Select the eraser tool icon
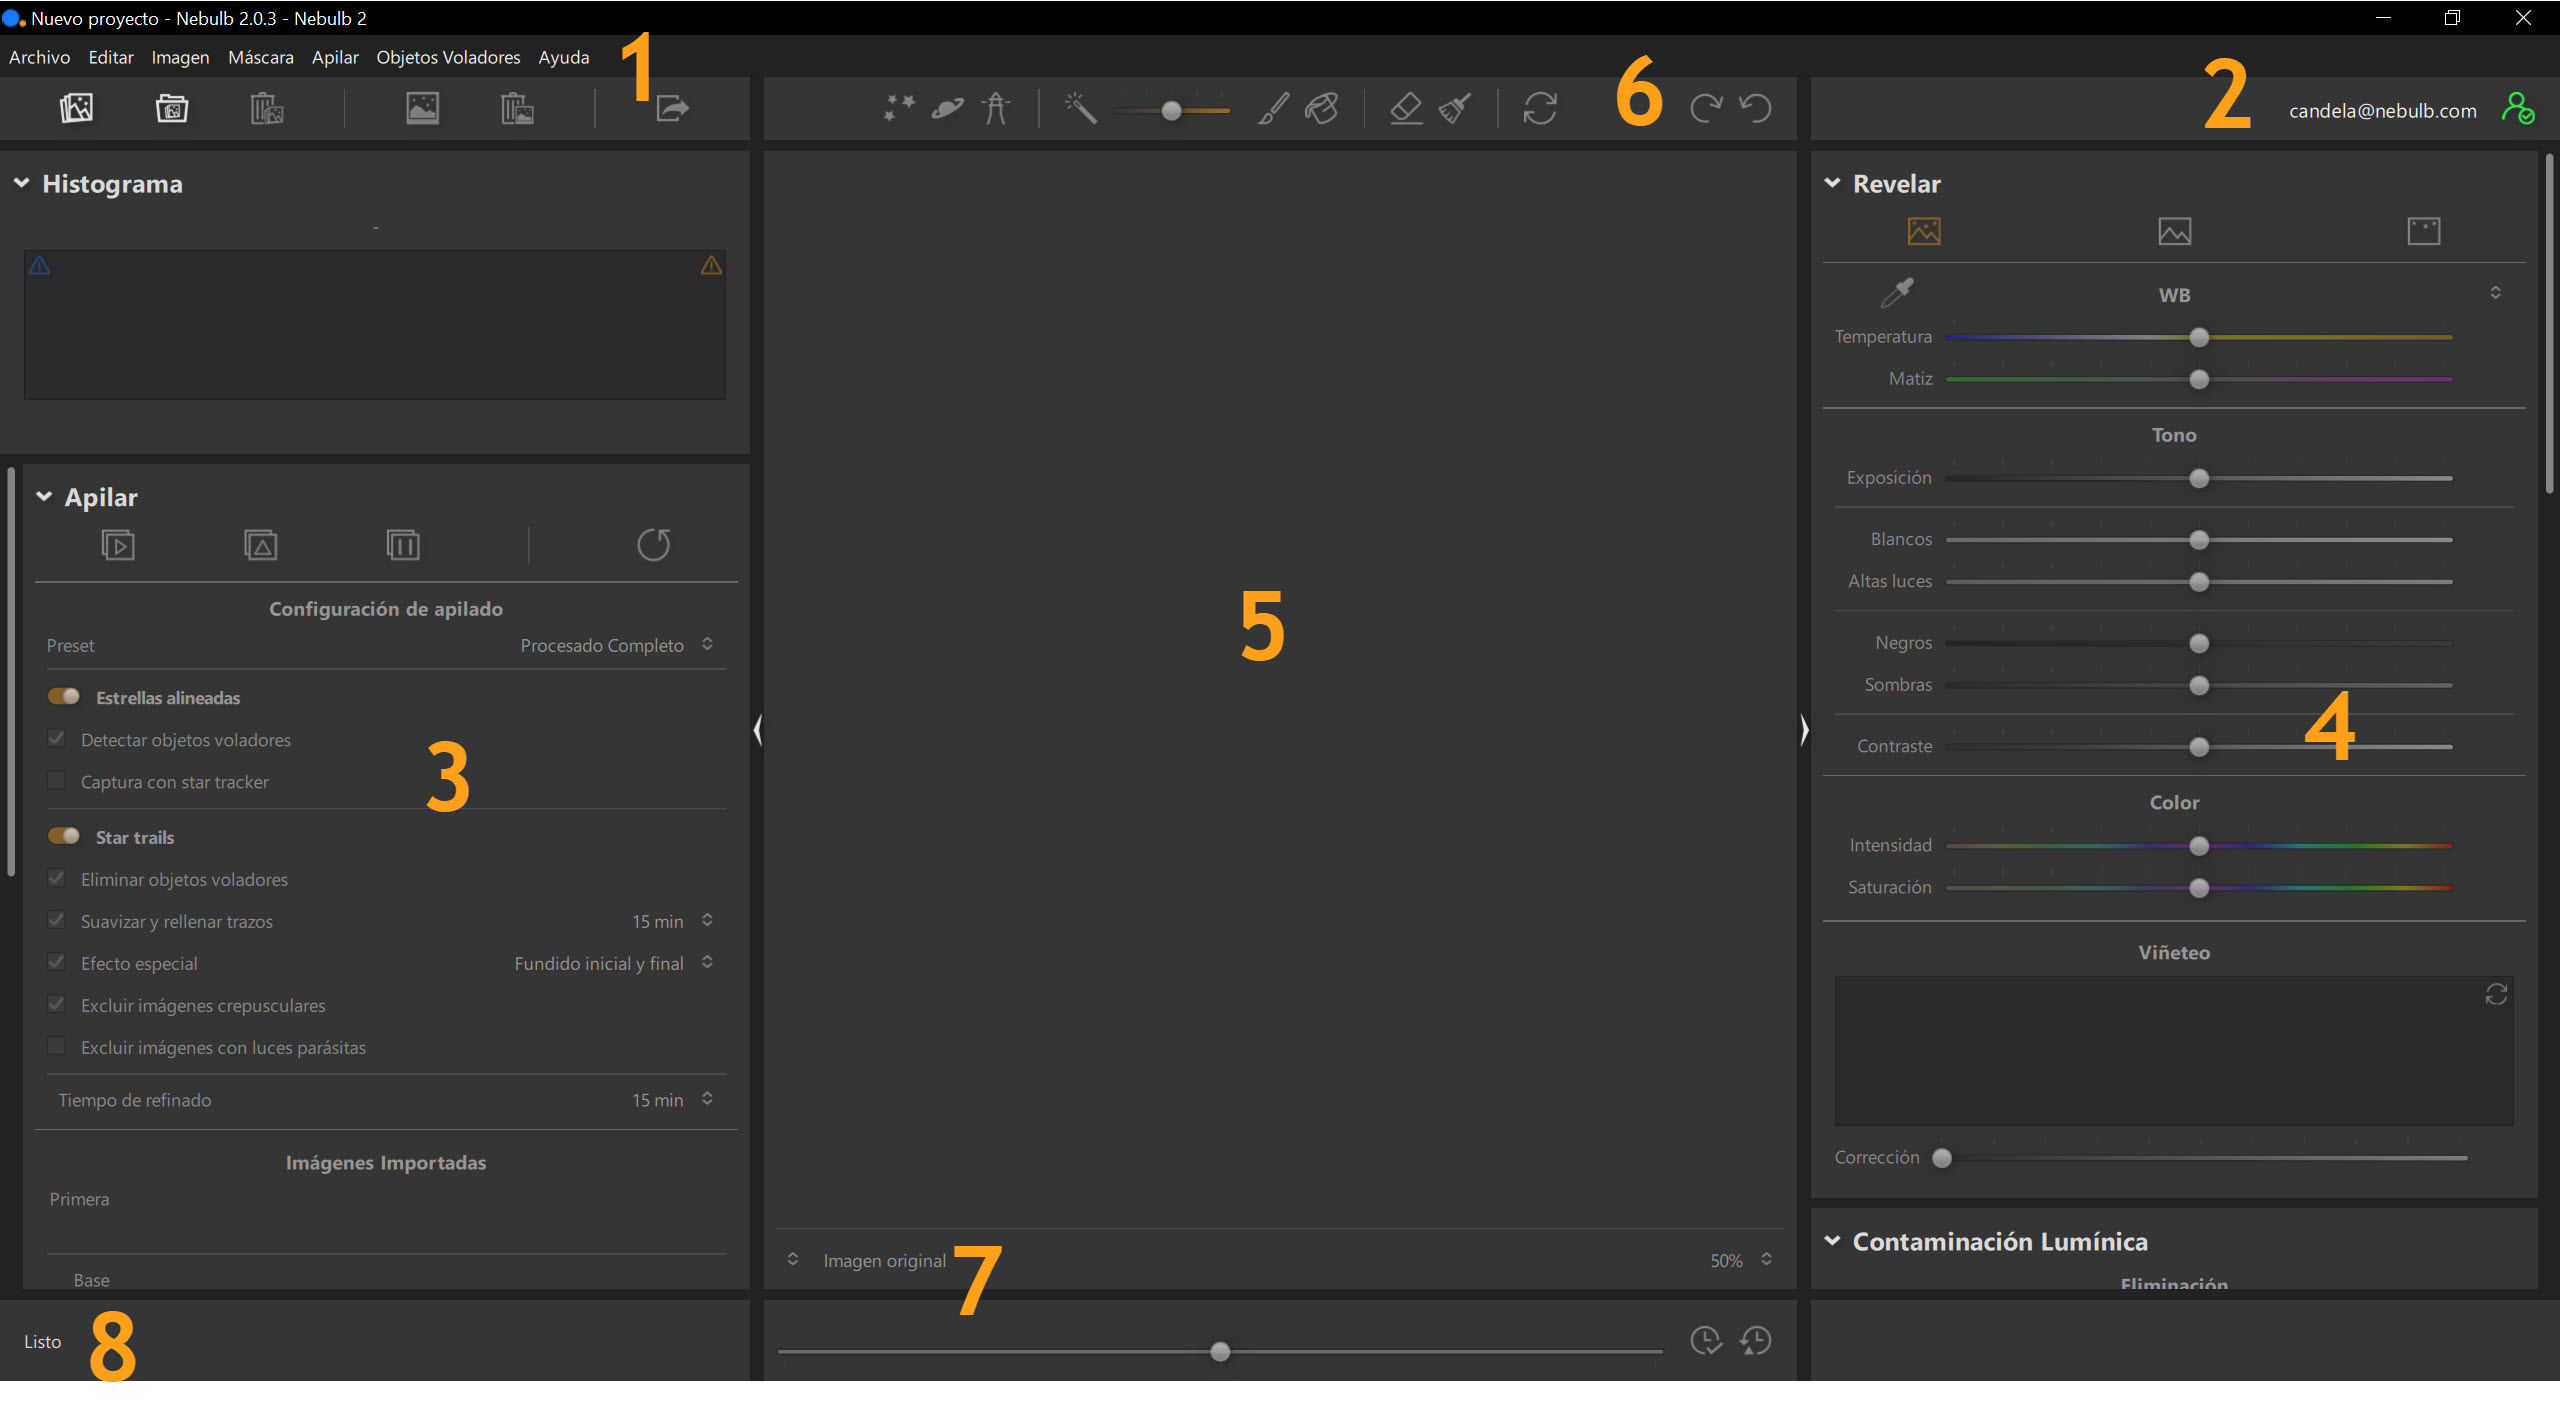The height and width of the screenshot is (1416, 2560). pyautogui.click(x=1405, y=108)
